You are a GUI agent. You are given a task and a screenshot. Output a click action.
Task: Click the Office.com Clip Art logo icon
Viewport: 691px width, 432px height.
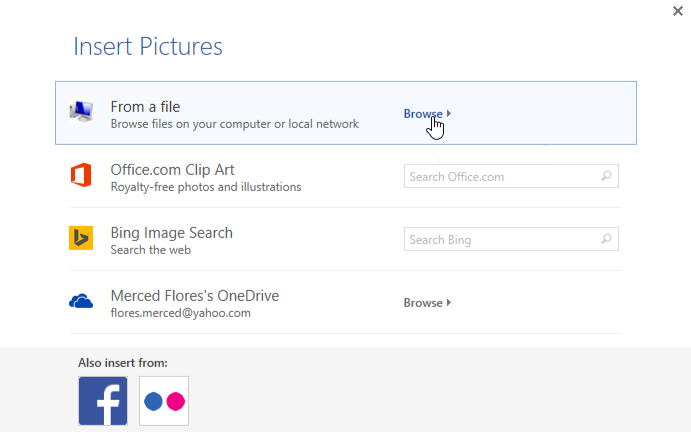(81, 176)
